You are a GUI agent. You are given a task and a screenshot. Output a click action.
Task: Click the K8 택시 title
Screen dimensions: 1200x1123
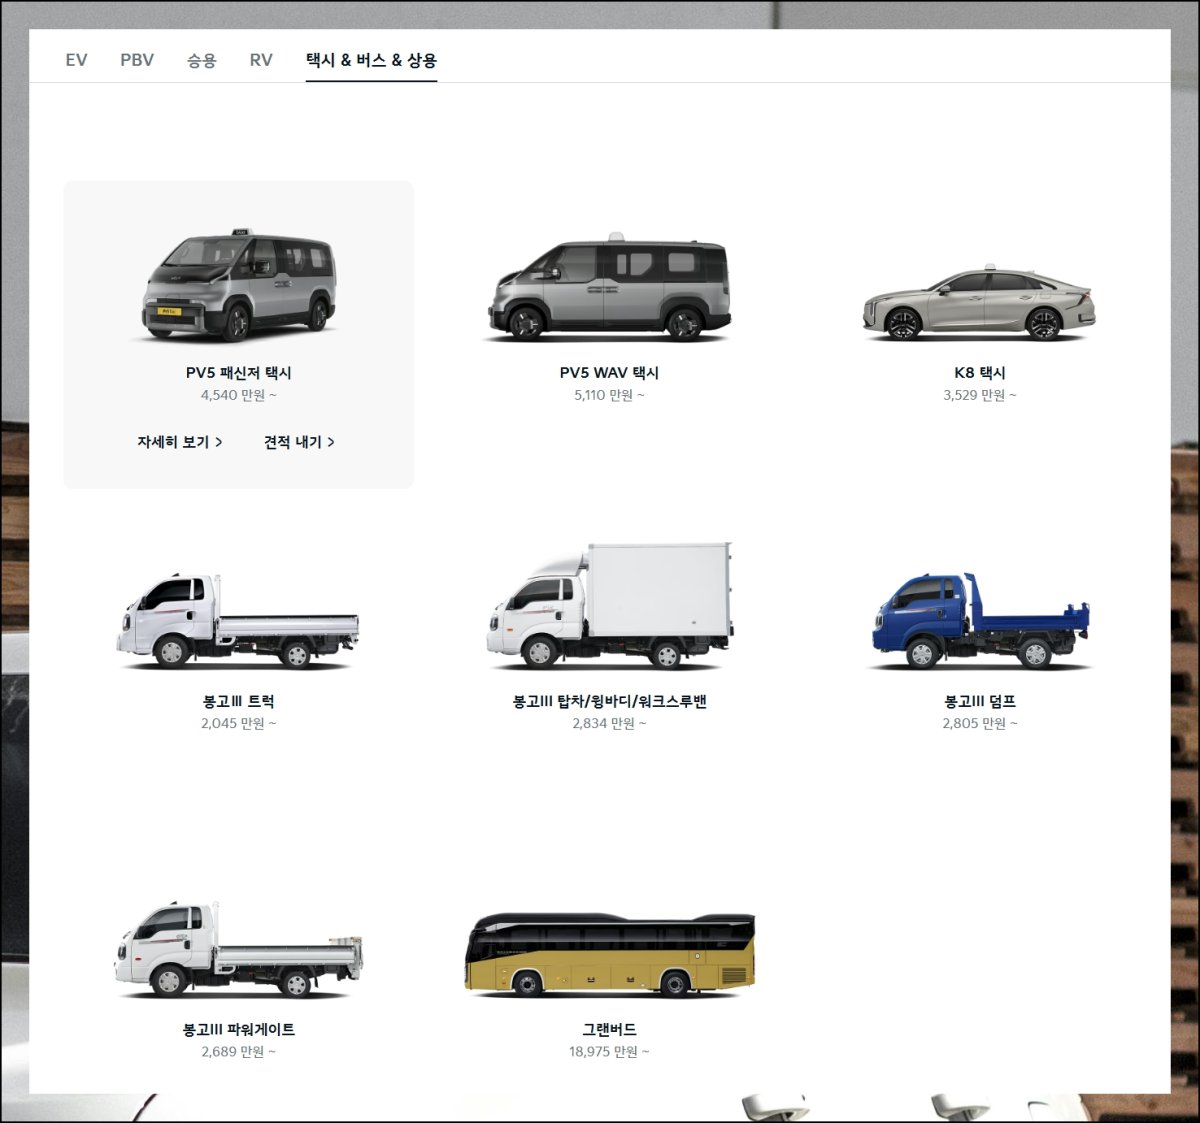[980, 373]
